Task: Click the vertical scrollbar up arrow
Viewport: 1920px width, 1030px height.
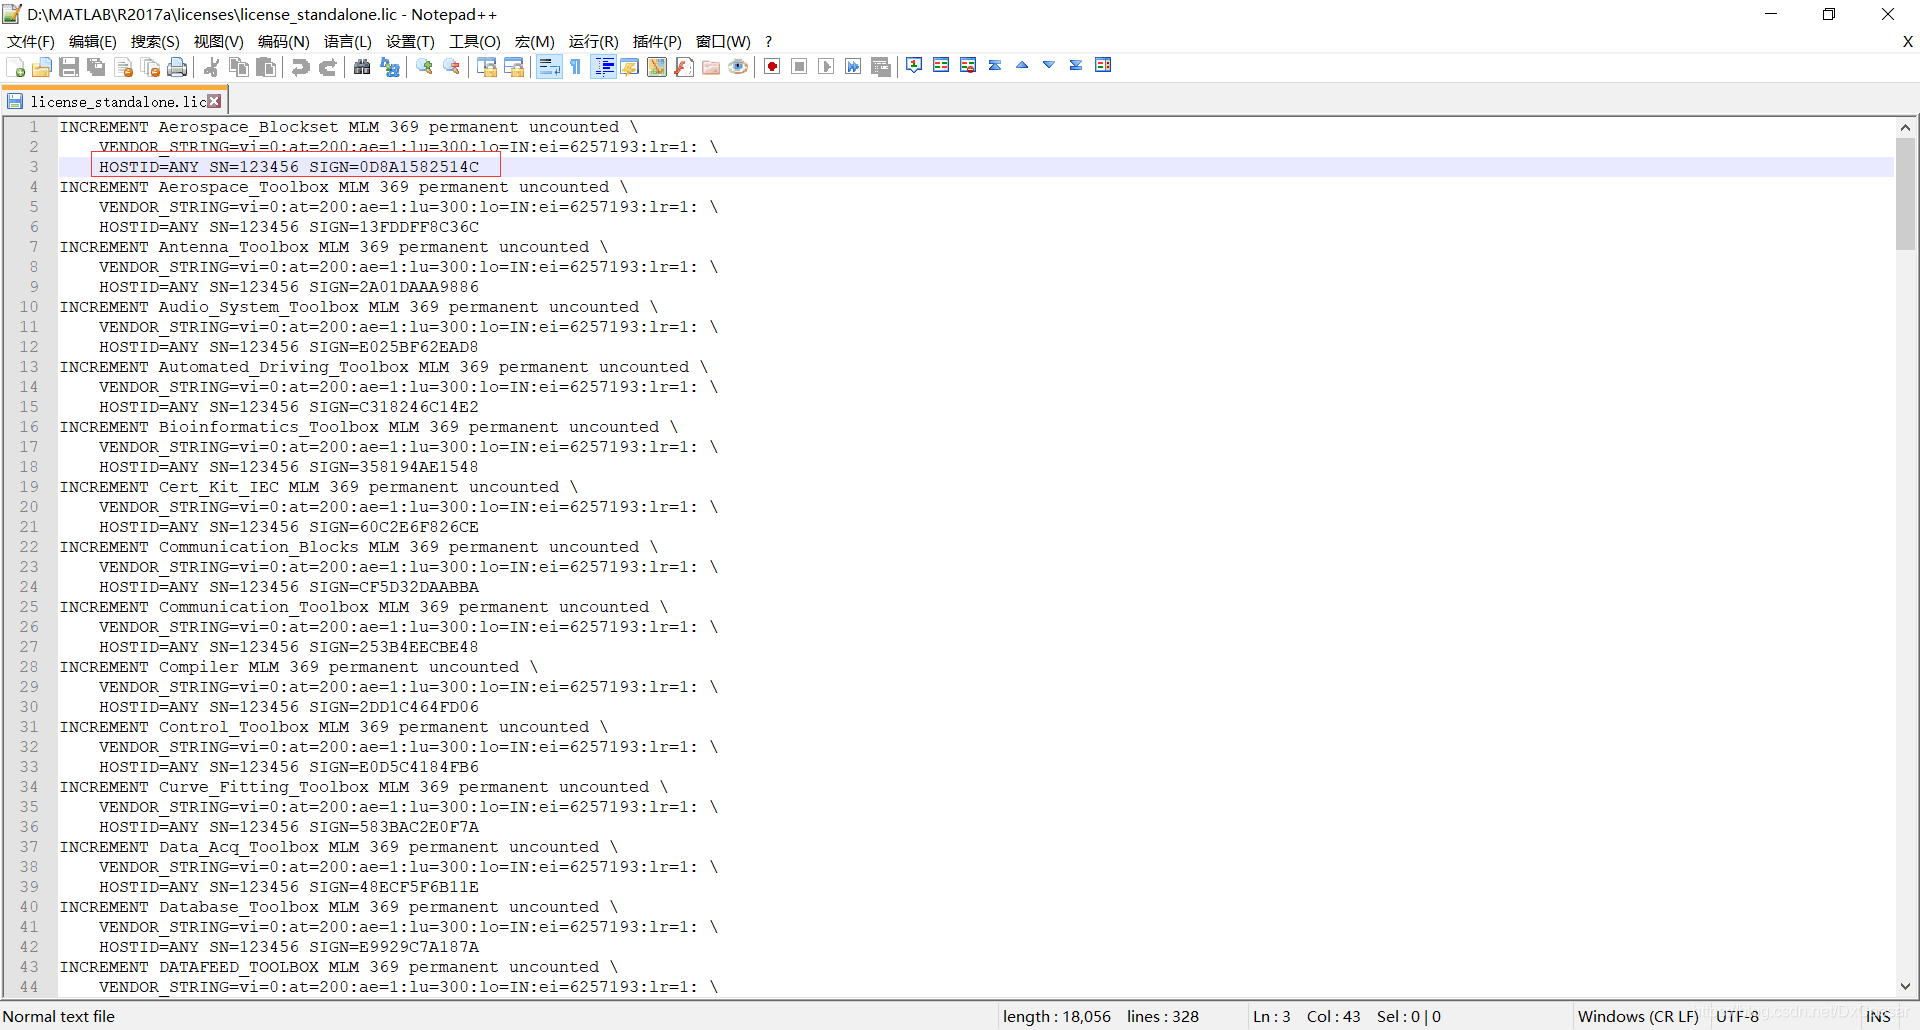Action: (x=1905, y=127)
